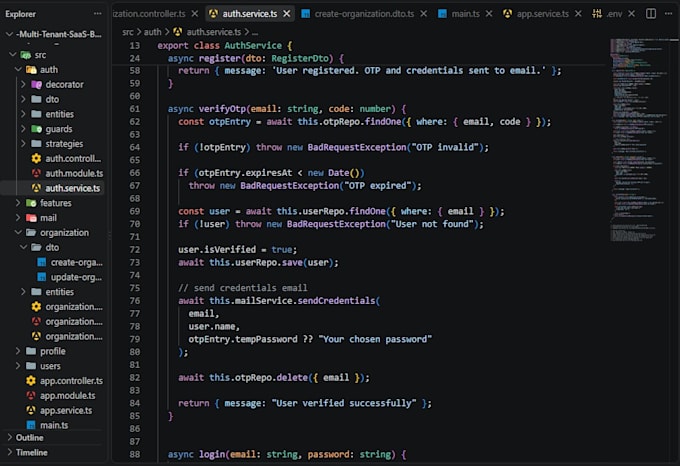This screenshot has height=466, width=680.
Task: Click the src folder icon
Action: 26,55
